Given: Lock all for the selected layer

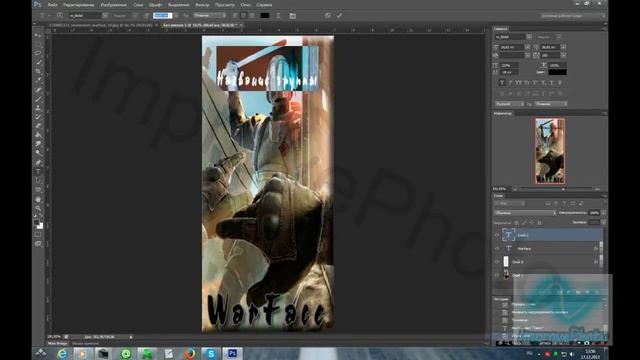Looking at the screenshot, I should coord(540,223).
